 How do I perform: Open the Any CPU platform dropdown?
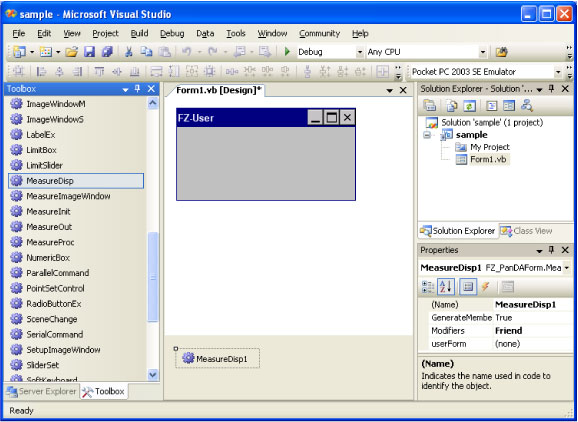(x=483, y=52)
